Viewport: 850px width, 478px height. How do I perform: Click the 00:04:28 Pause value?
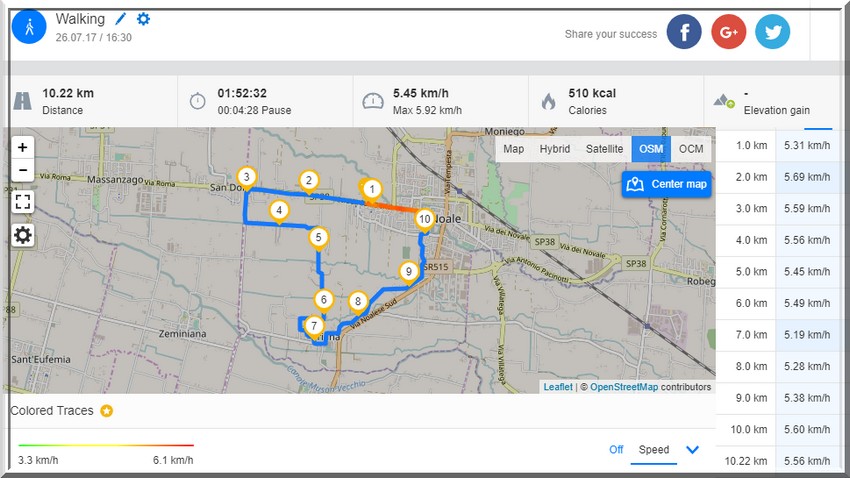tap(254, 111)
